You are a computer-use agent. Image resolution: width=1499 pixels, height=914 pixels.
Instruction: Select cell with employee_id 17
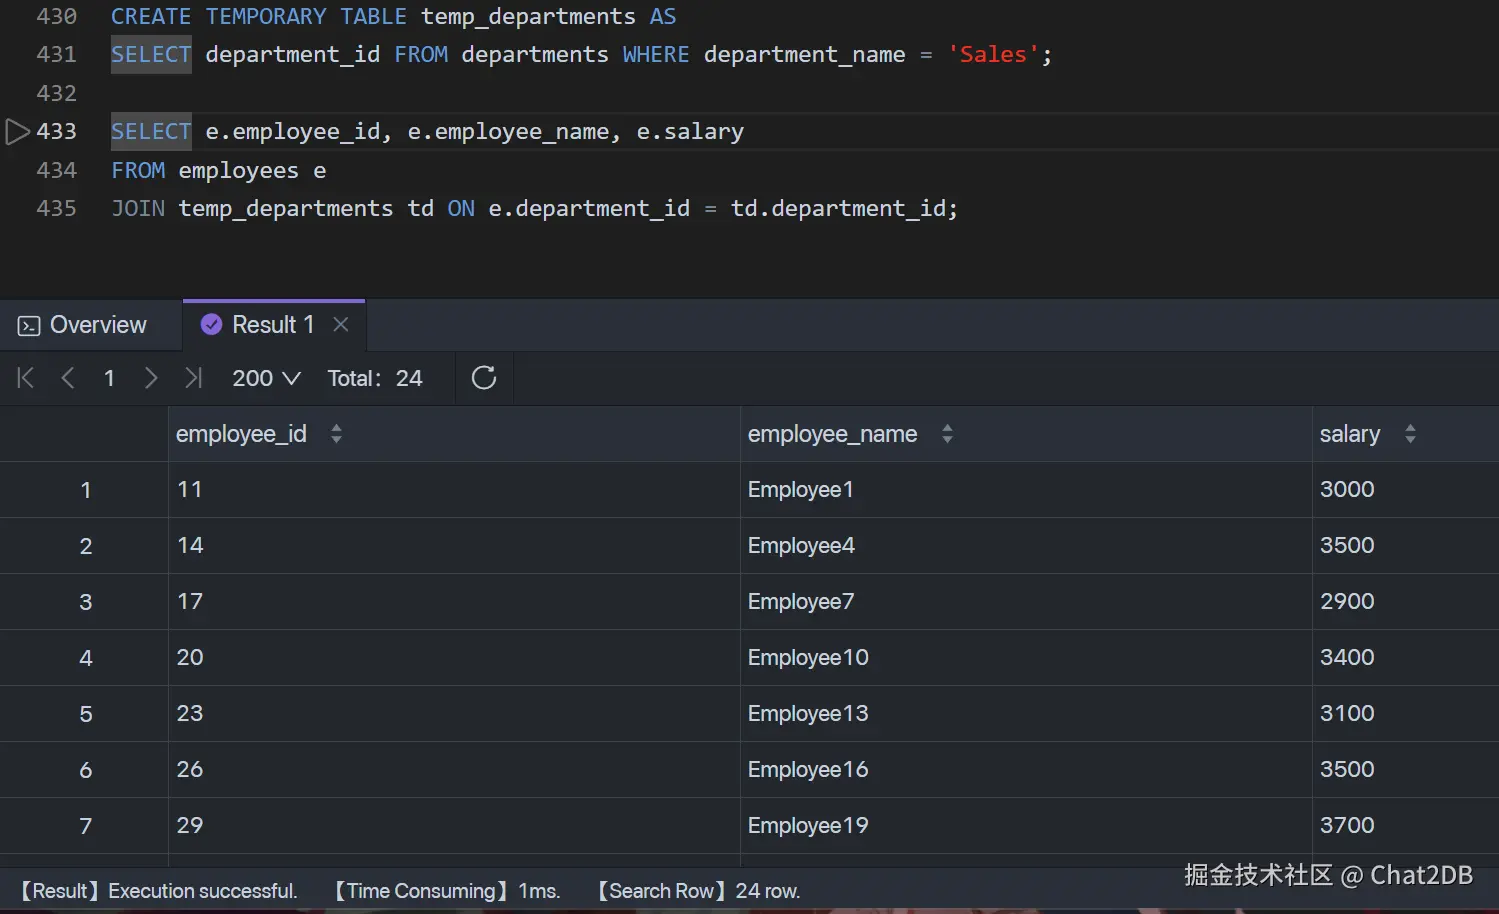(x=454, y=601)
